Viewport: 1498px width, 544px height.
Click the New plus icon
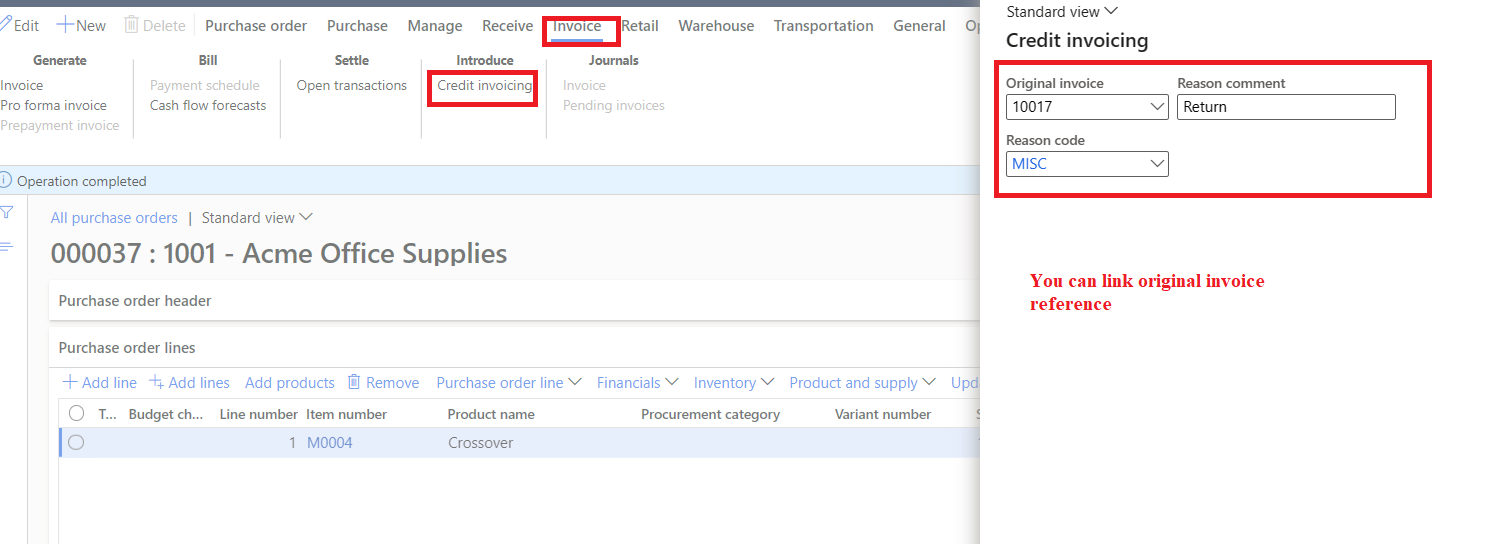pyautogui.click(x=64, y=25)
